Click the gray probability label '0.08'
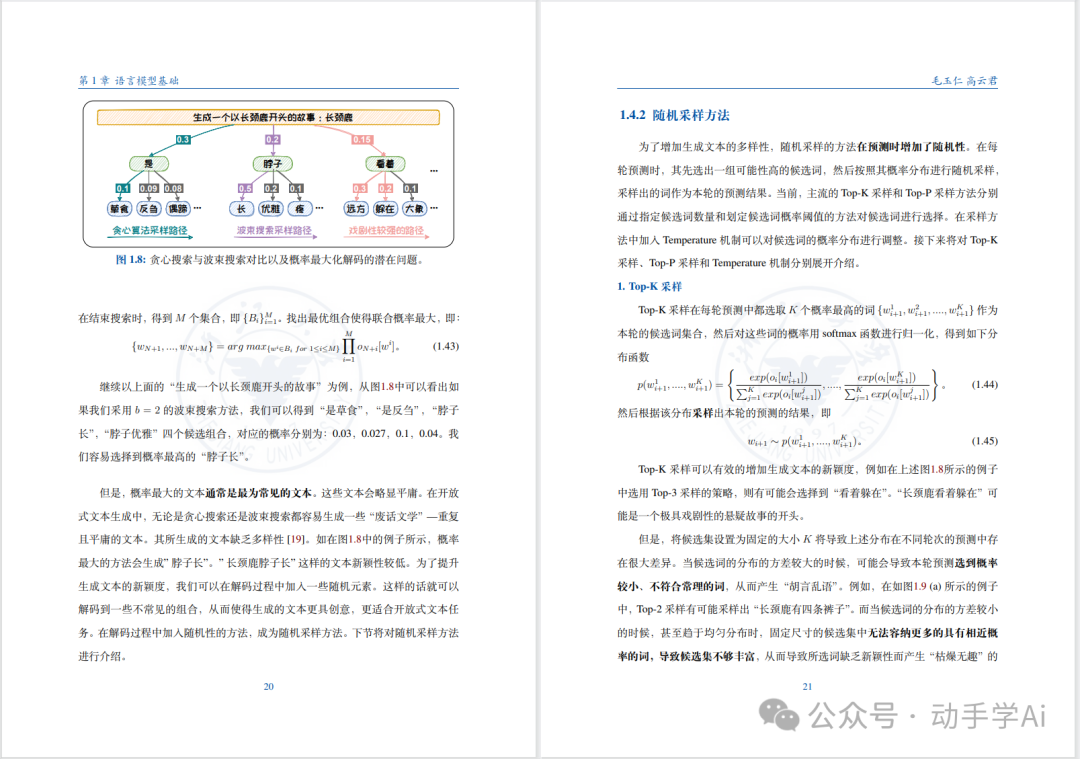Image resolution: width=1080 pixels, height=759 pixels. [174, 188]
